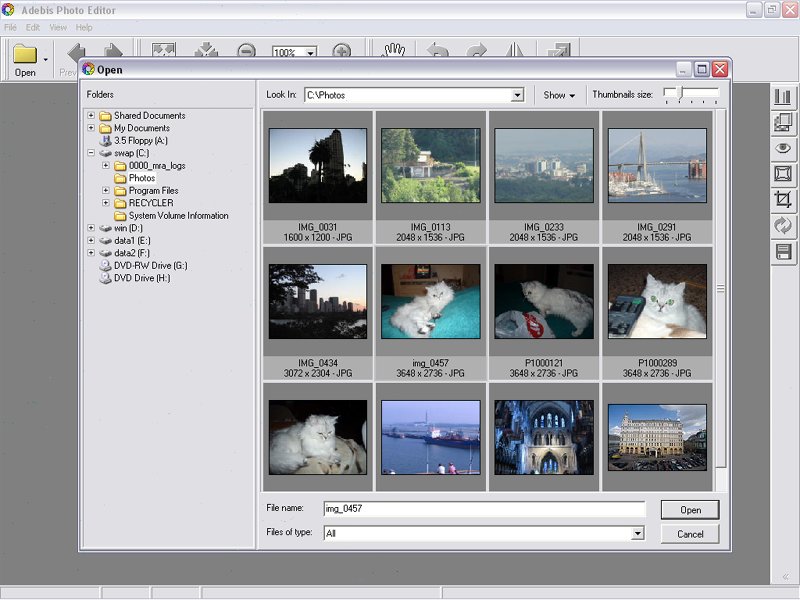Click the histogram bars icon in the sidebar
The width and height of the screenshot is (800, 600).
(x=783, y=97)
